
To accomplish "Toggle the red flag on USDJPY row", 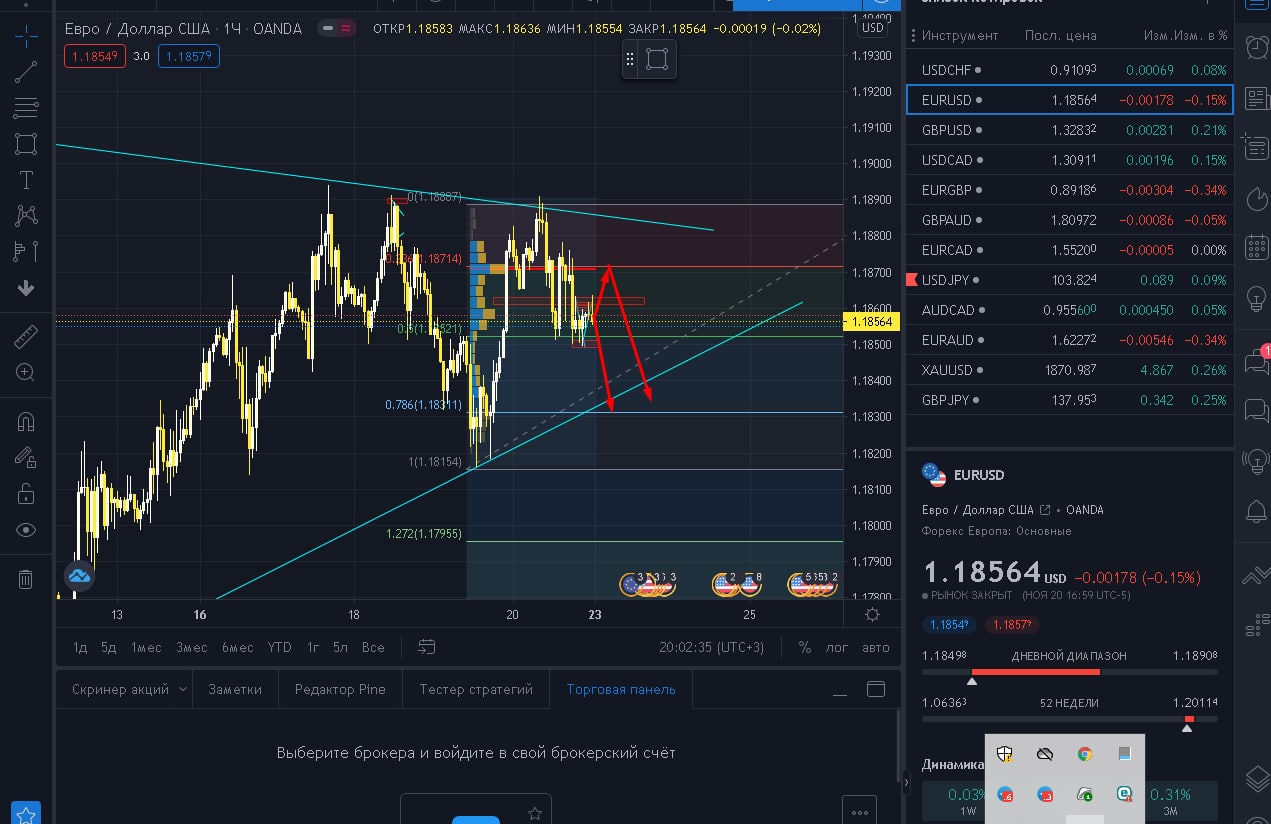I will [x=910, y=280].
